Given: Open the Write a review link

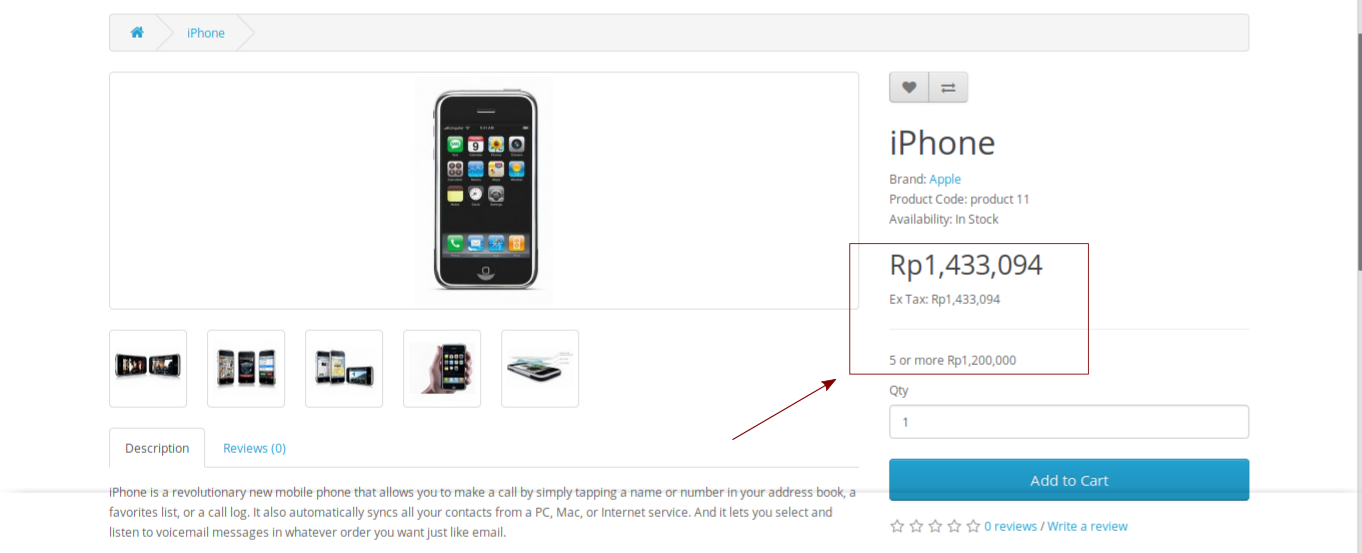Looking at the screenshot, I should pyautogui.click(x=1087, y=526).
